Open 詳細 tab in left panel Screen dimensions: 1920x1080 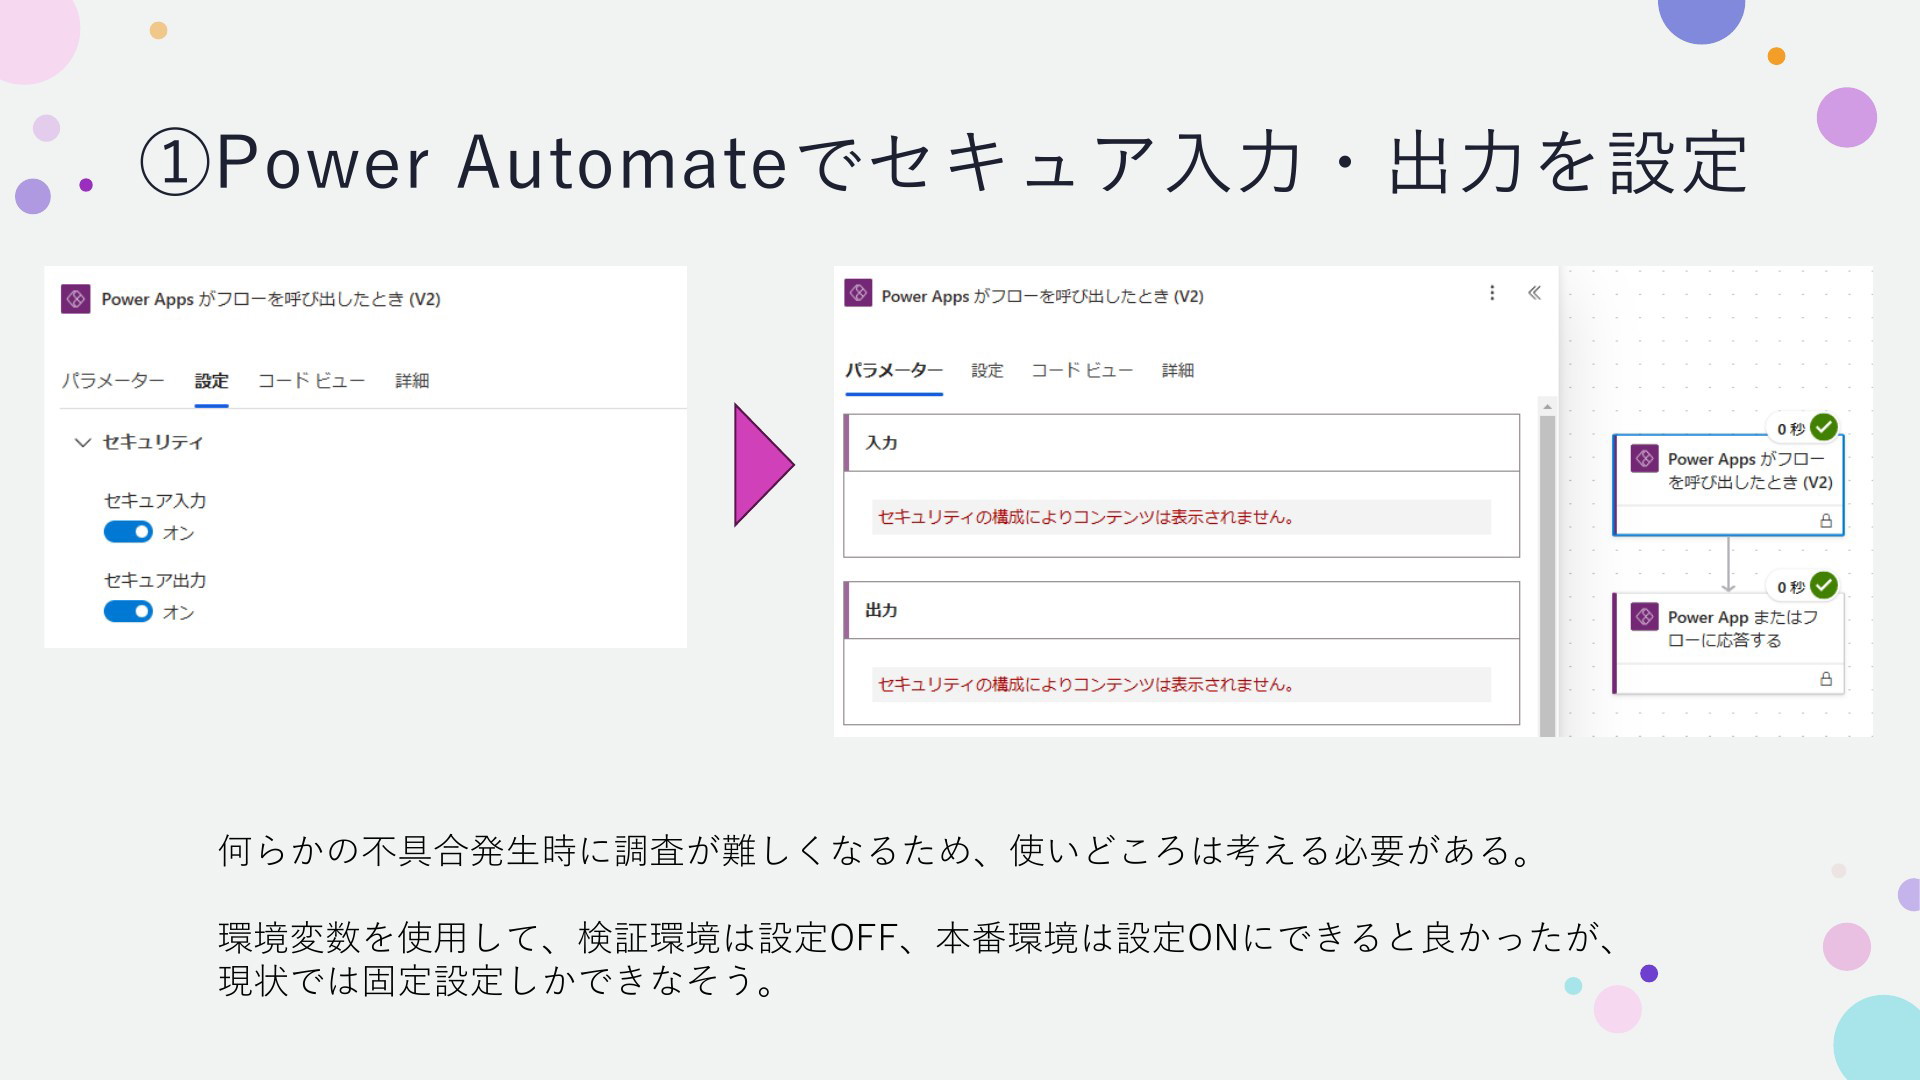tap(412, 381)
